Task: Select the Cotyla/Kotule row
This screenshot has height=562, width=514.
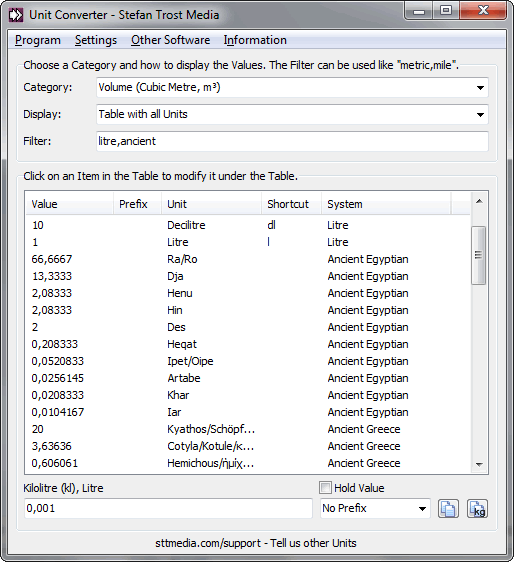Action: pos(248,446)
